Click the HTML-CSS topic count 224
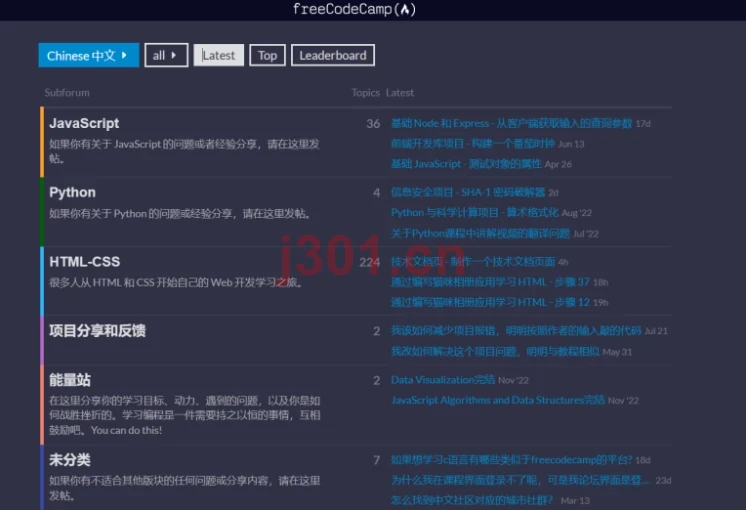This screenshot has height=510, width=746. (370, 262)
